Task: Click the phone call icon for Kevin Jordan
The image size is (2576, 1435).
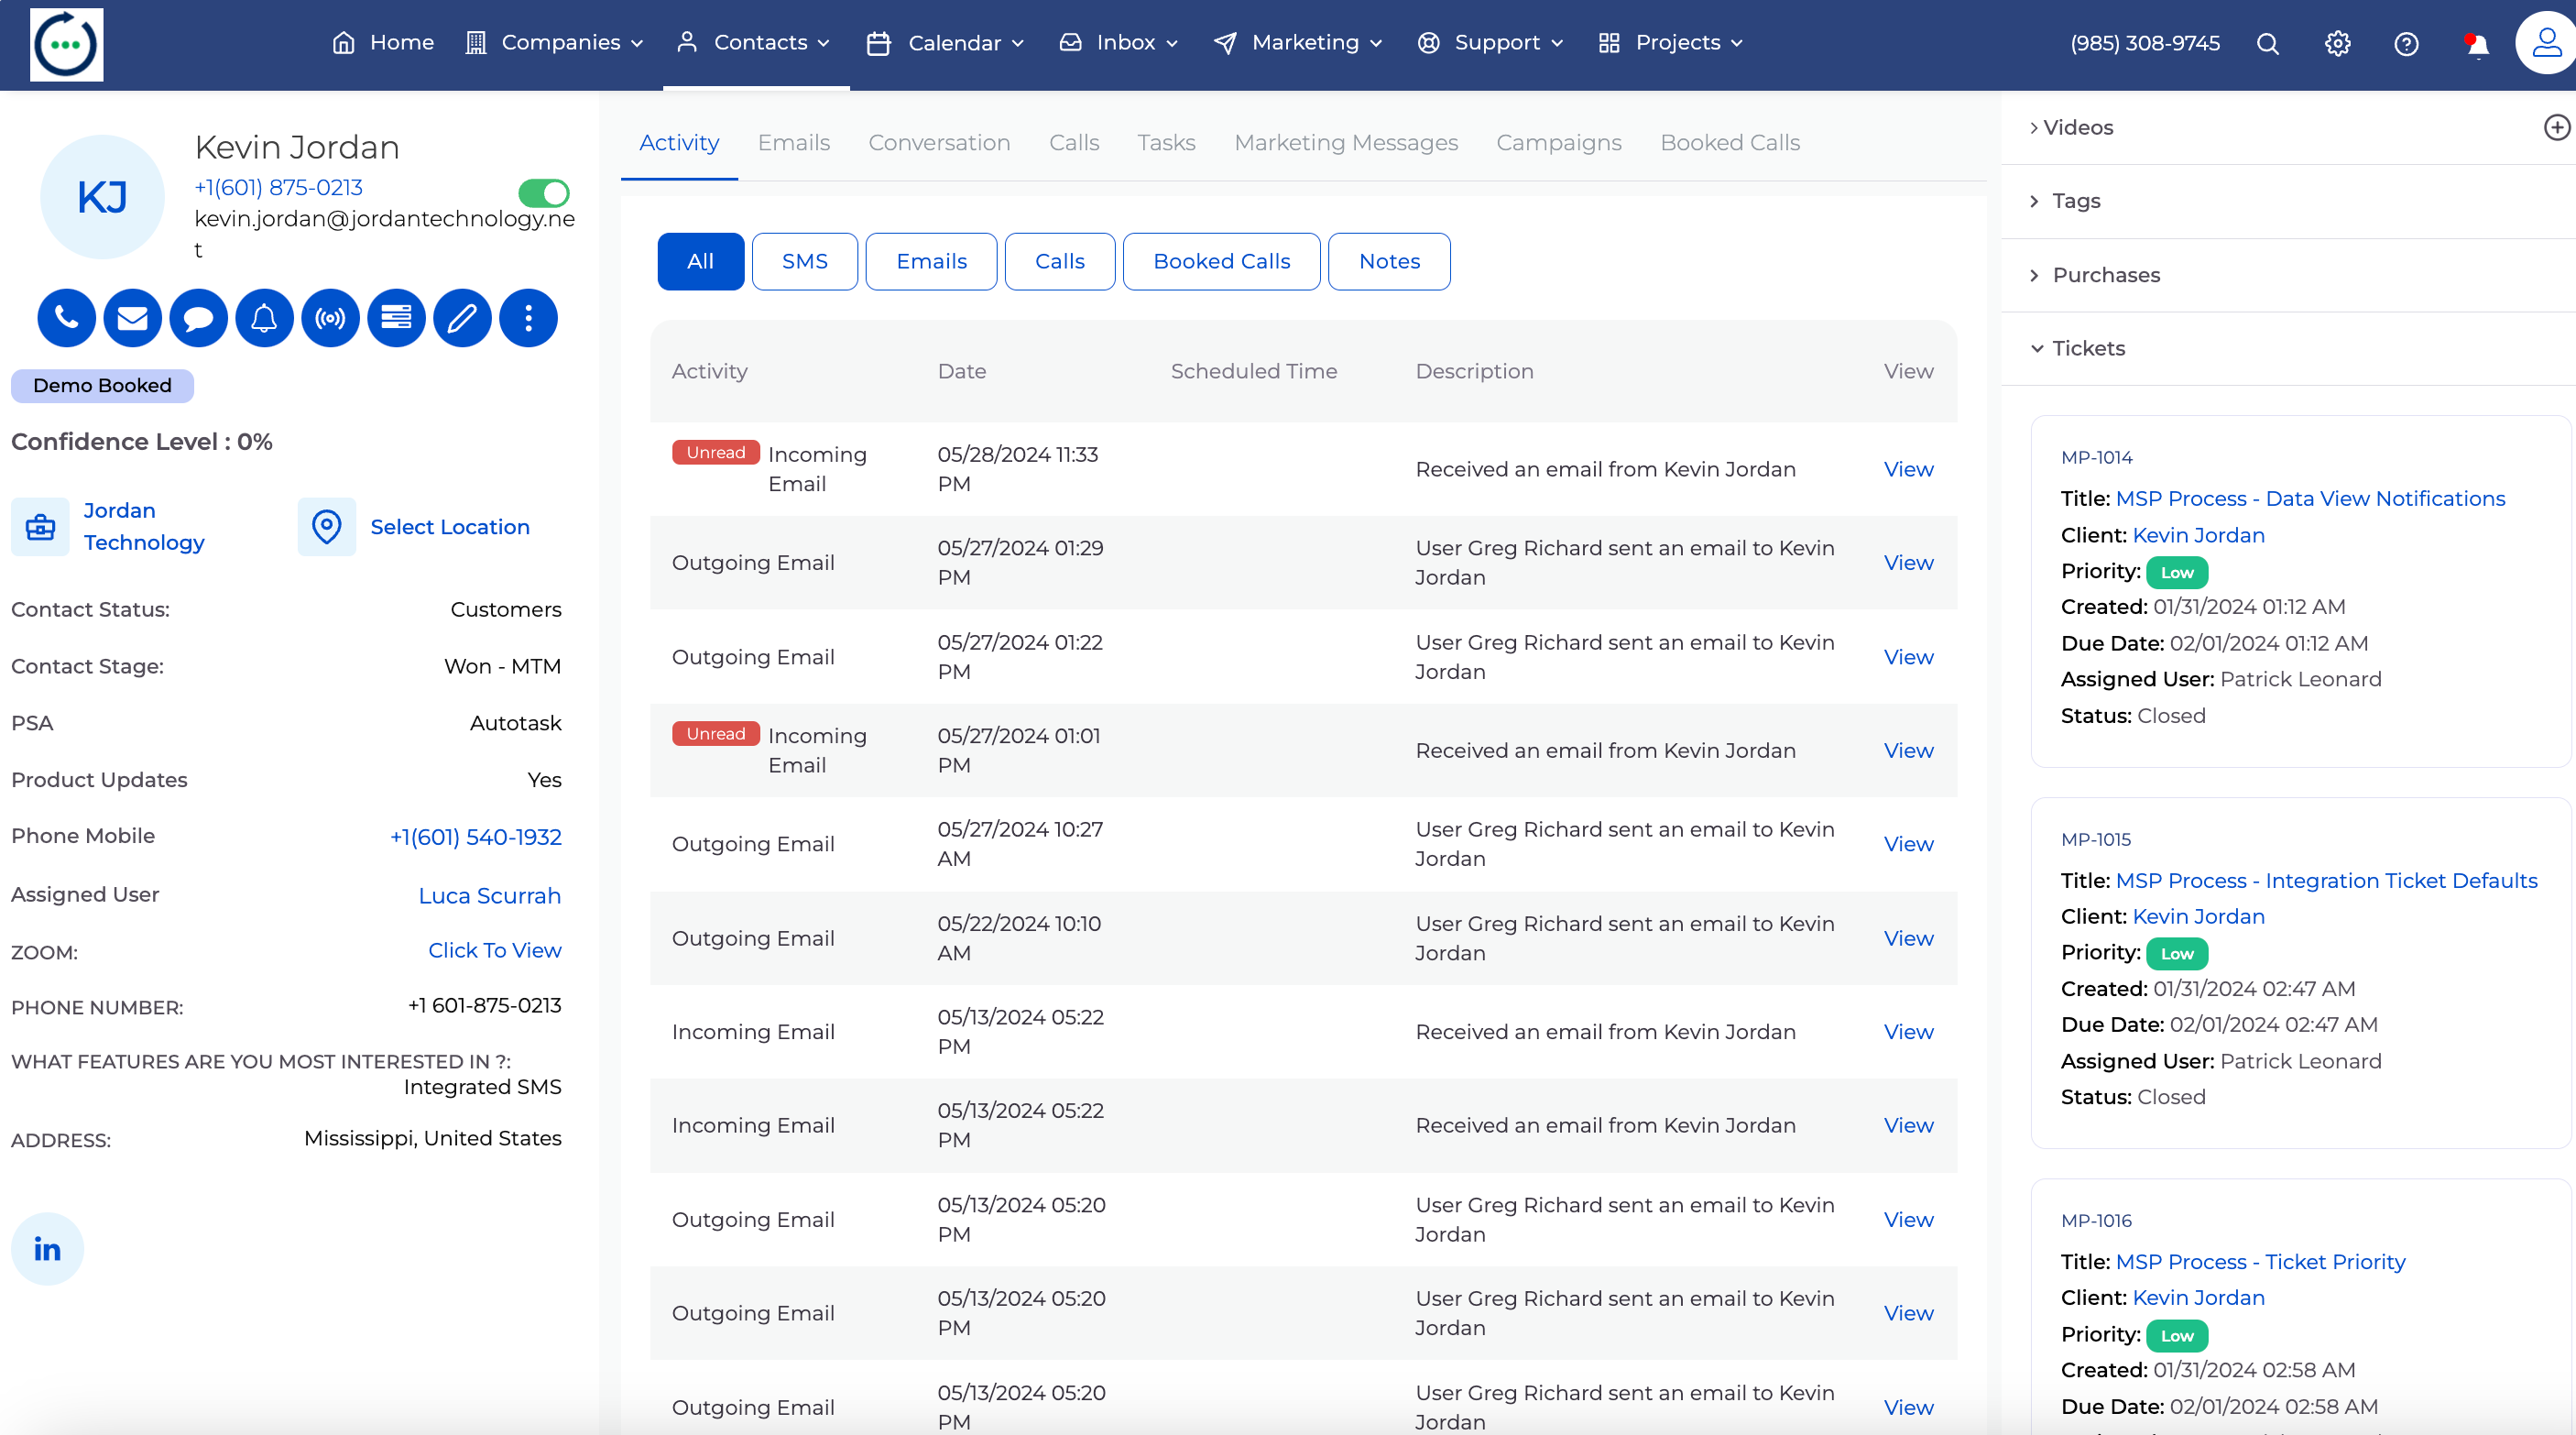Action: click(66, 318)
